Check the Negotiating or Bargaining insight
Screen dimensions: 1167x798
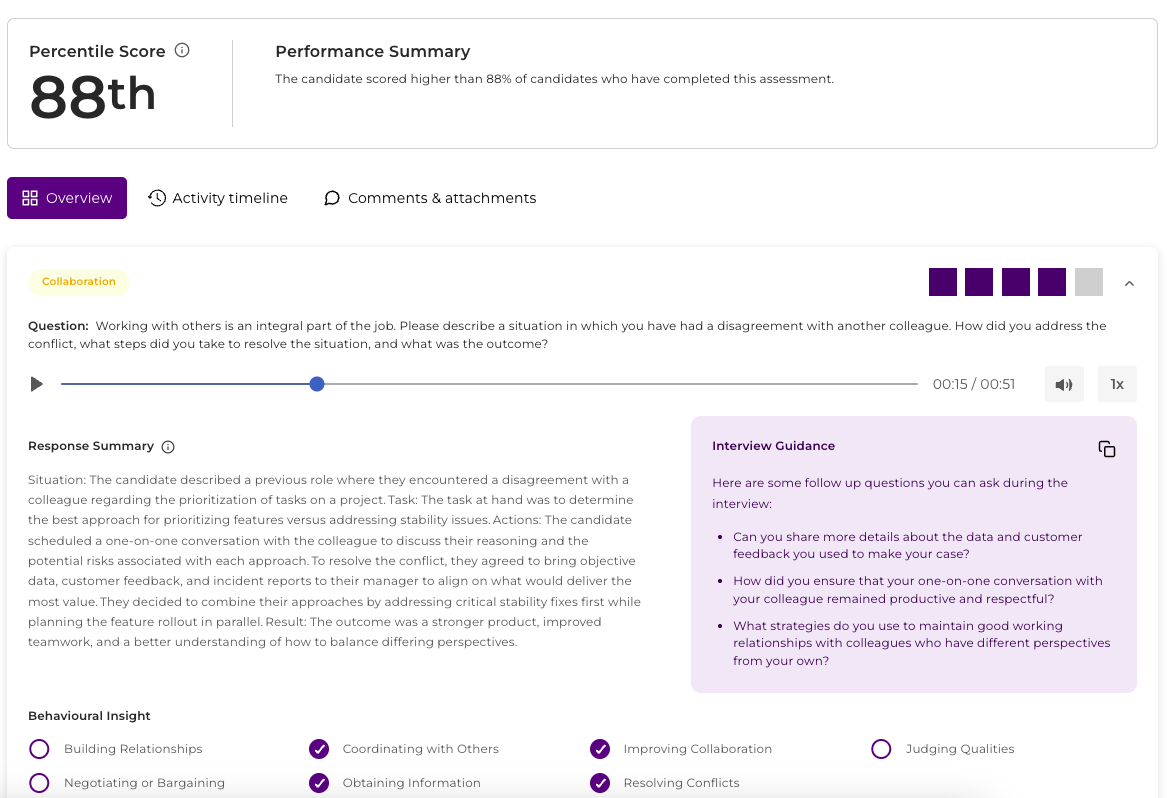pos(39,783)
